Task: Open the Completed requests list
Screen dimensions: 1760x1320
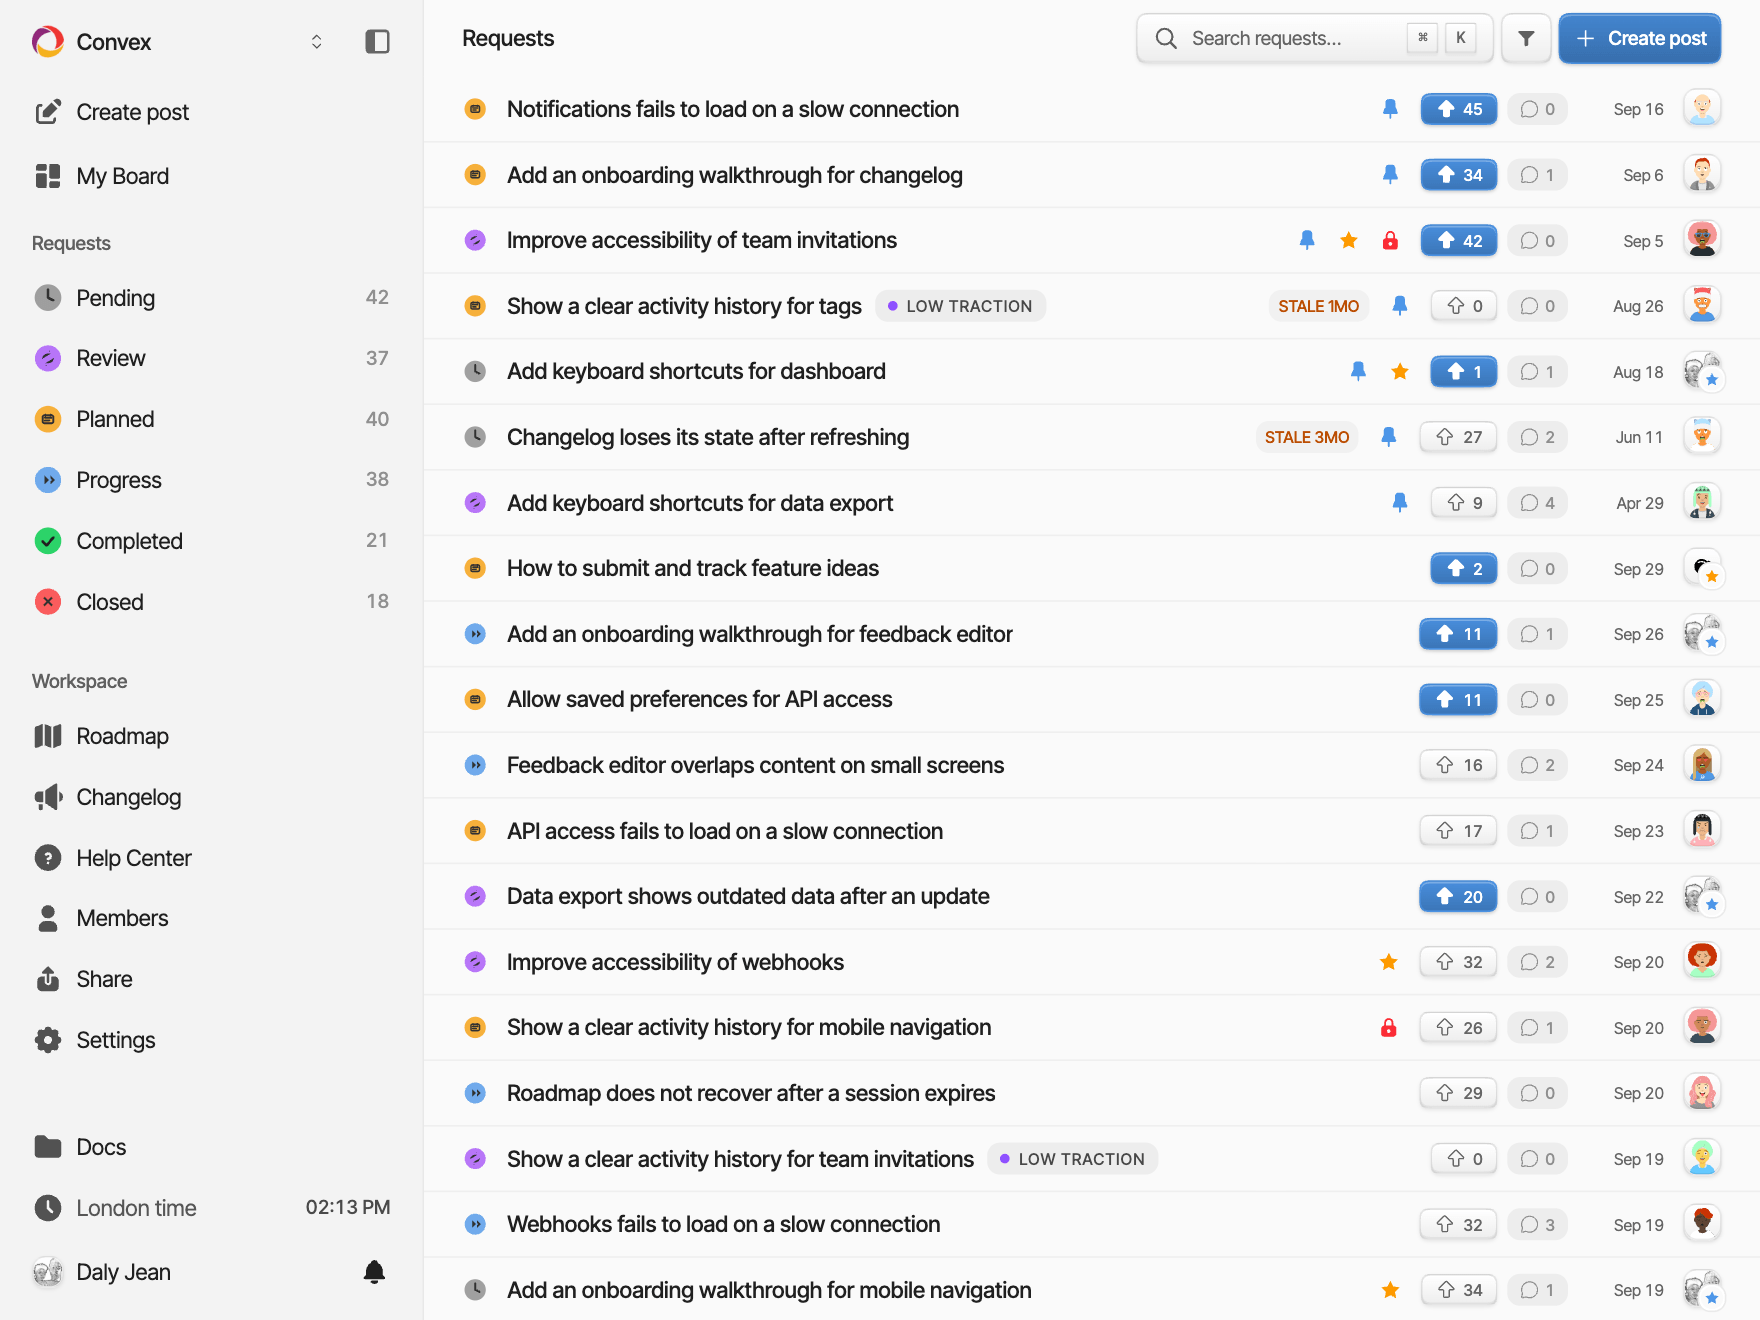Action: click(211, 541)
